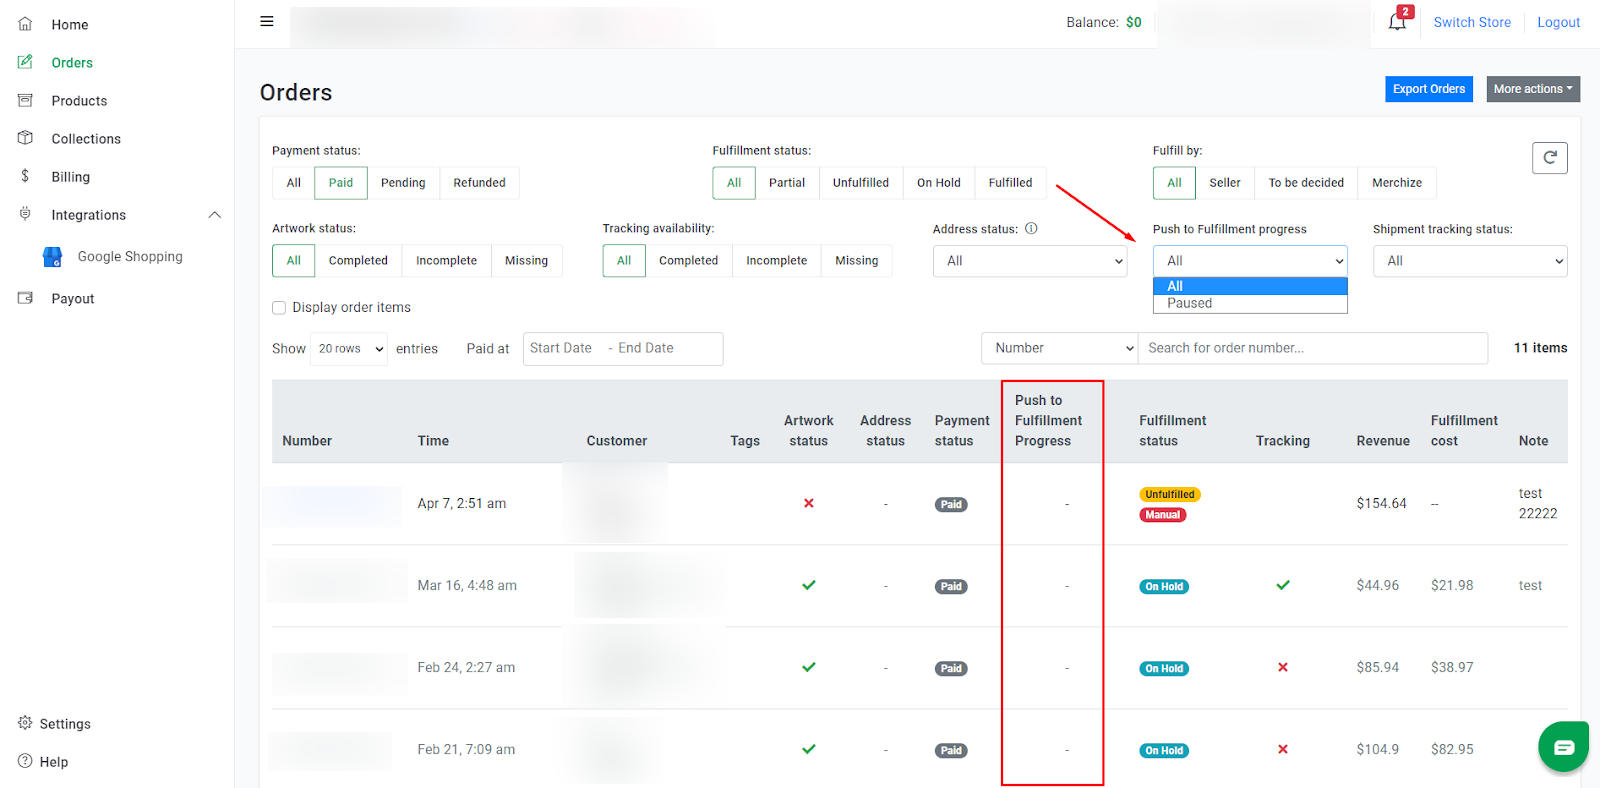Open Google Shopping integration
Screen dimensions: 1600x788
coord(130,257)
